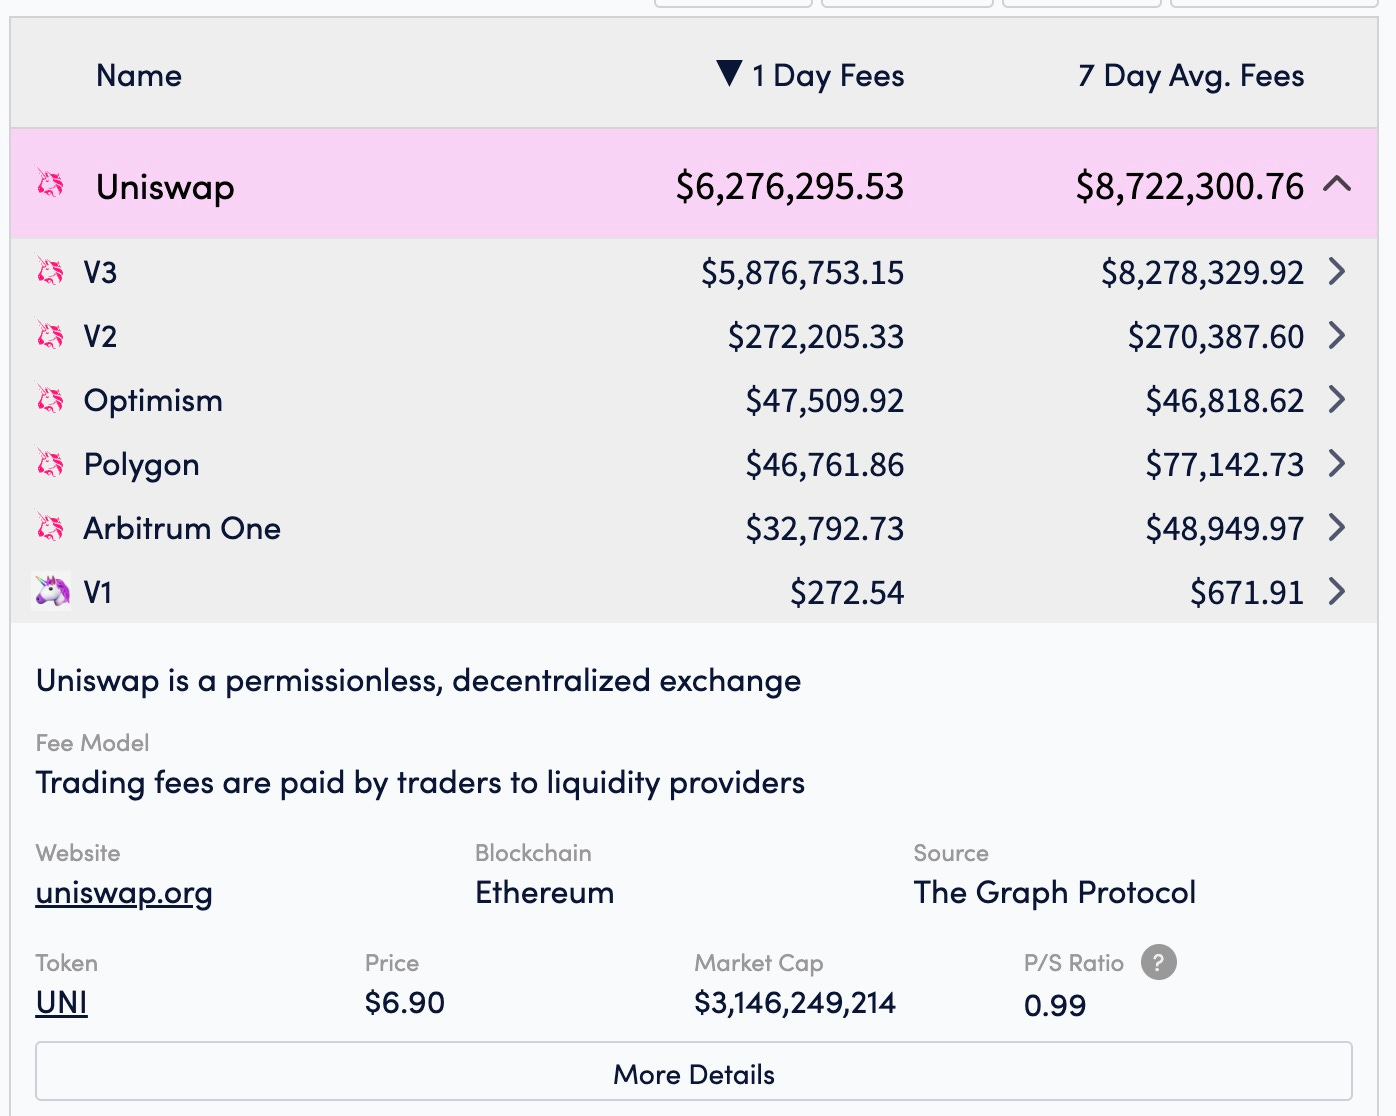Click the price value $6.90
The width and height of the screenshot is (1396, 1116).
[405, 1003]
